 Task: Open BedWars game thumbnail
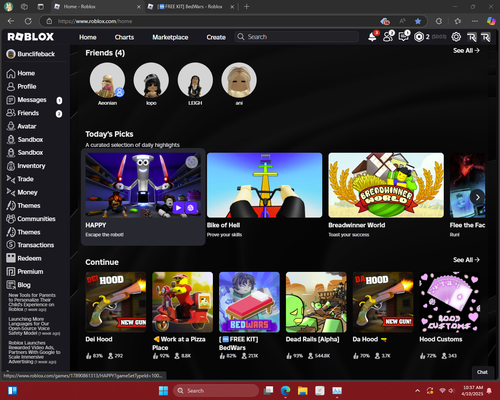pos(249,302)
